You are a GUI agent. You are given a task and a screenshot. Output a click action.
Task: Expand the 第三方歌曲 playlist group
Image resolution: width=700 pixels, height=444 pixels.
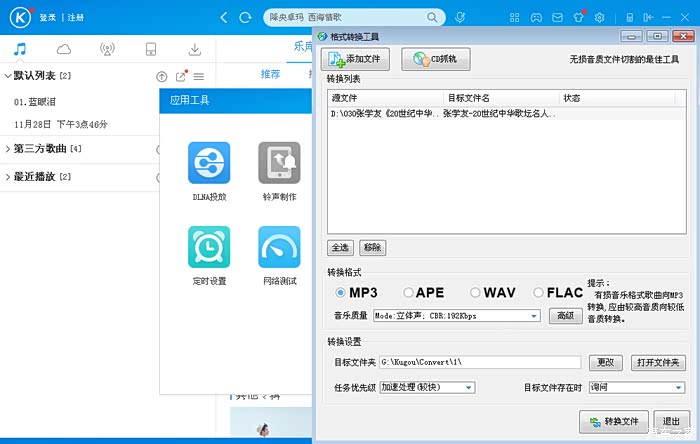7,149
